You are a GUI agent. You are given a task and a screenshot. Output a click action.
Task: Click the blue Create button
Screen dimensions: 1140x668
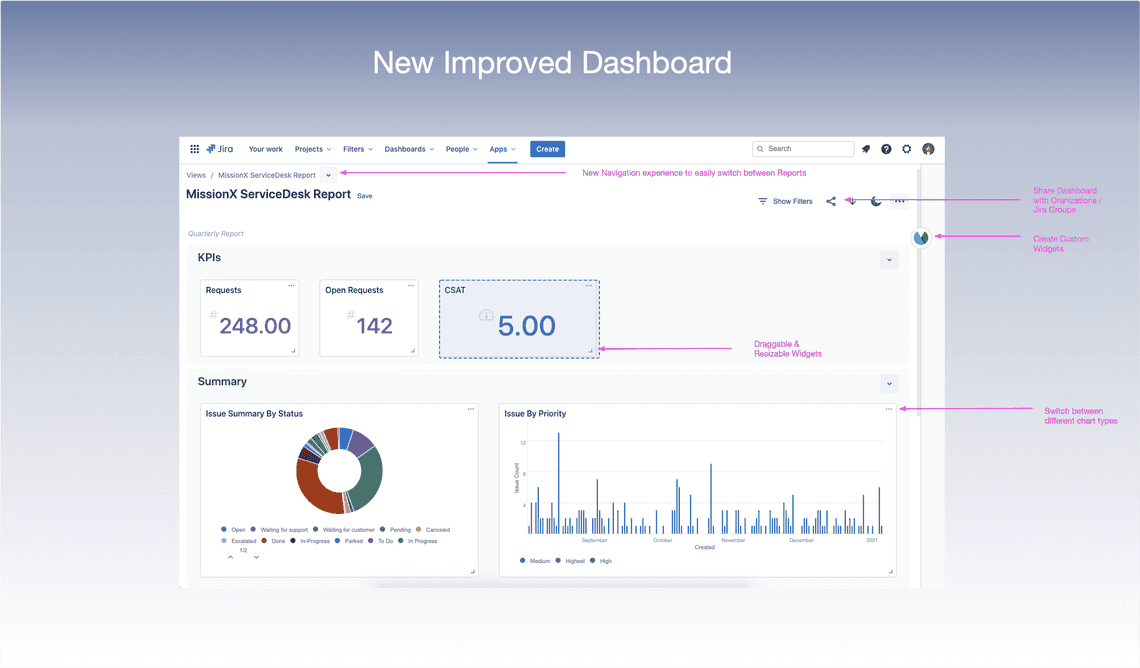(547, 148)
